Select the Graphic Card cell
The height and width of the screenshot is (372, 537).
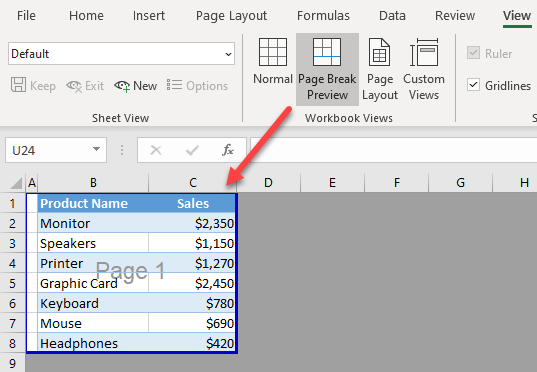pos(93,283)
